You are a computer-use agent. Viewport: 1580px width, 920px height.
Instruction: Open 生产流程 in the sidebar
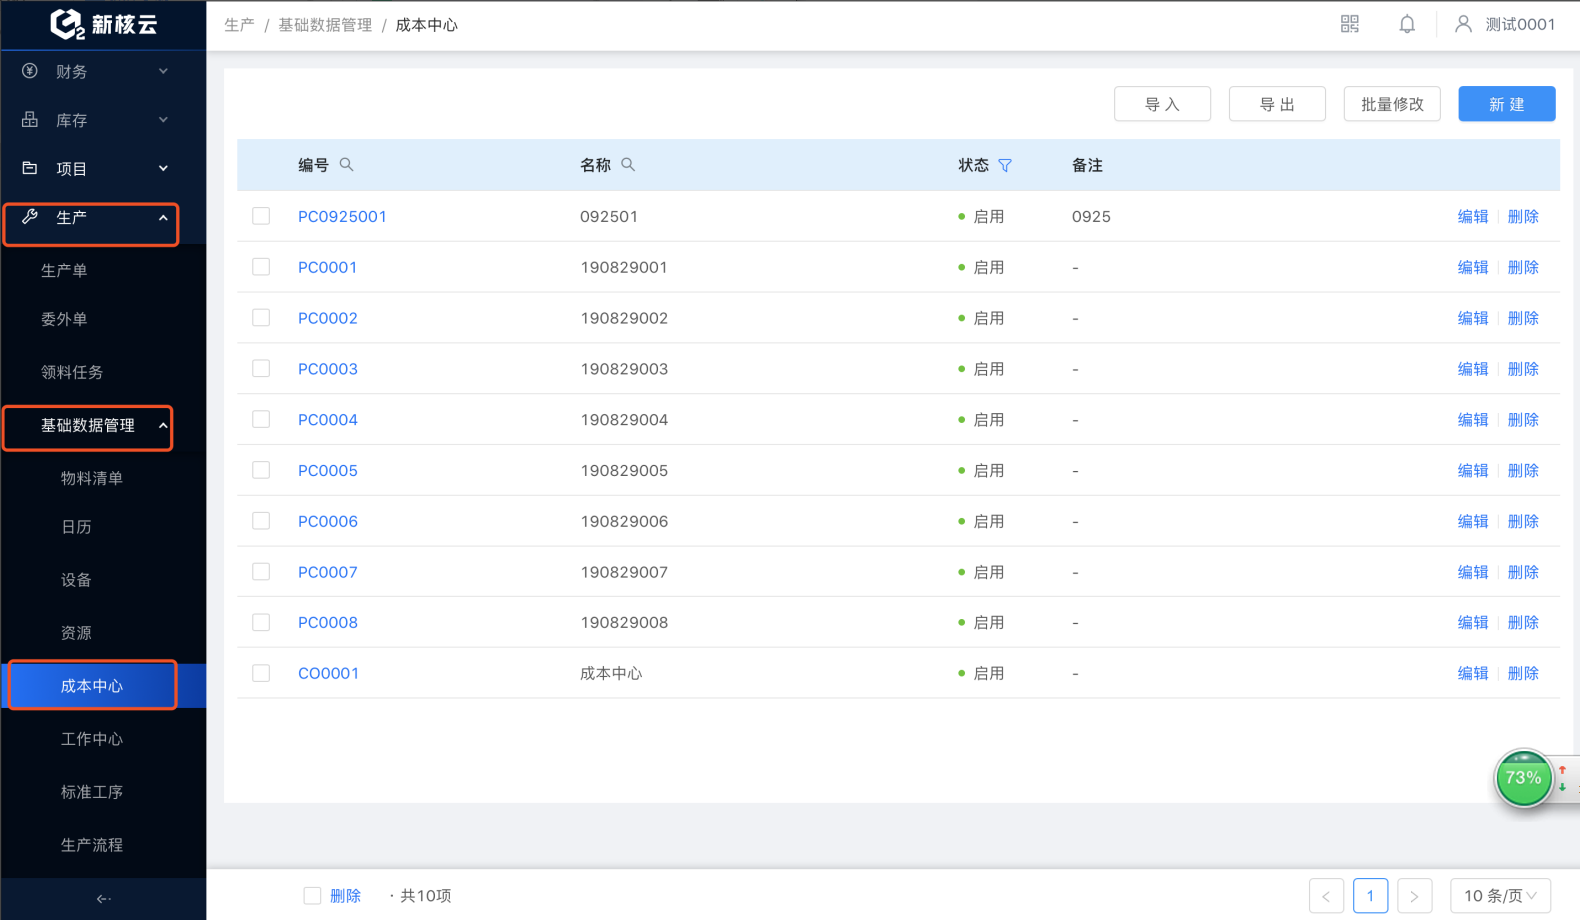pyautogui.click(x=92, y=845)
